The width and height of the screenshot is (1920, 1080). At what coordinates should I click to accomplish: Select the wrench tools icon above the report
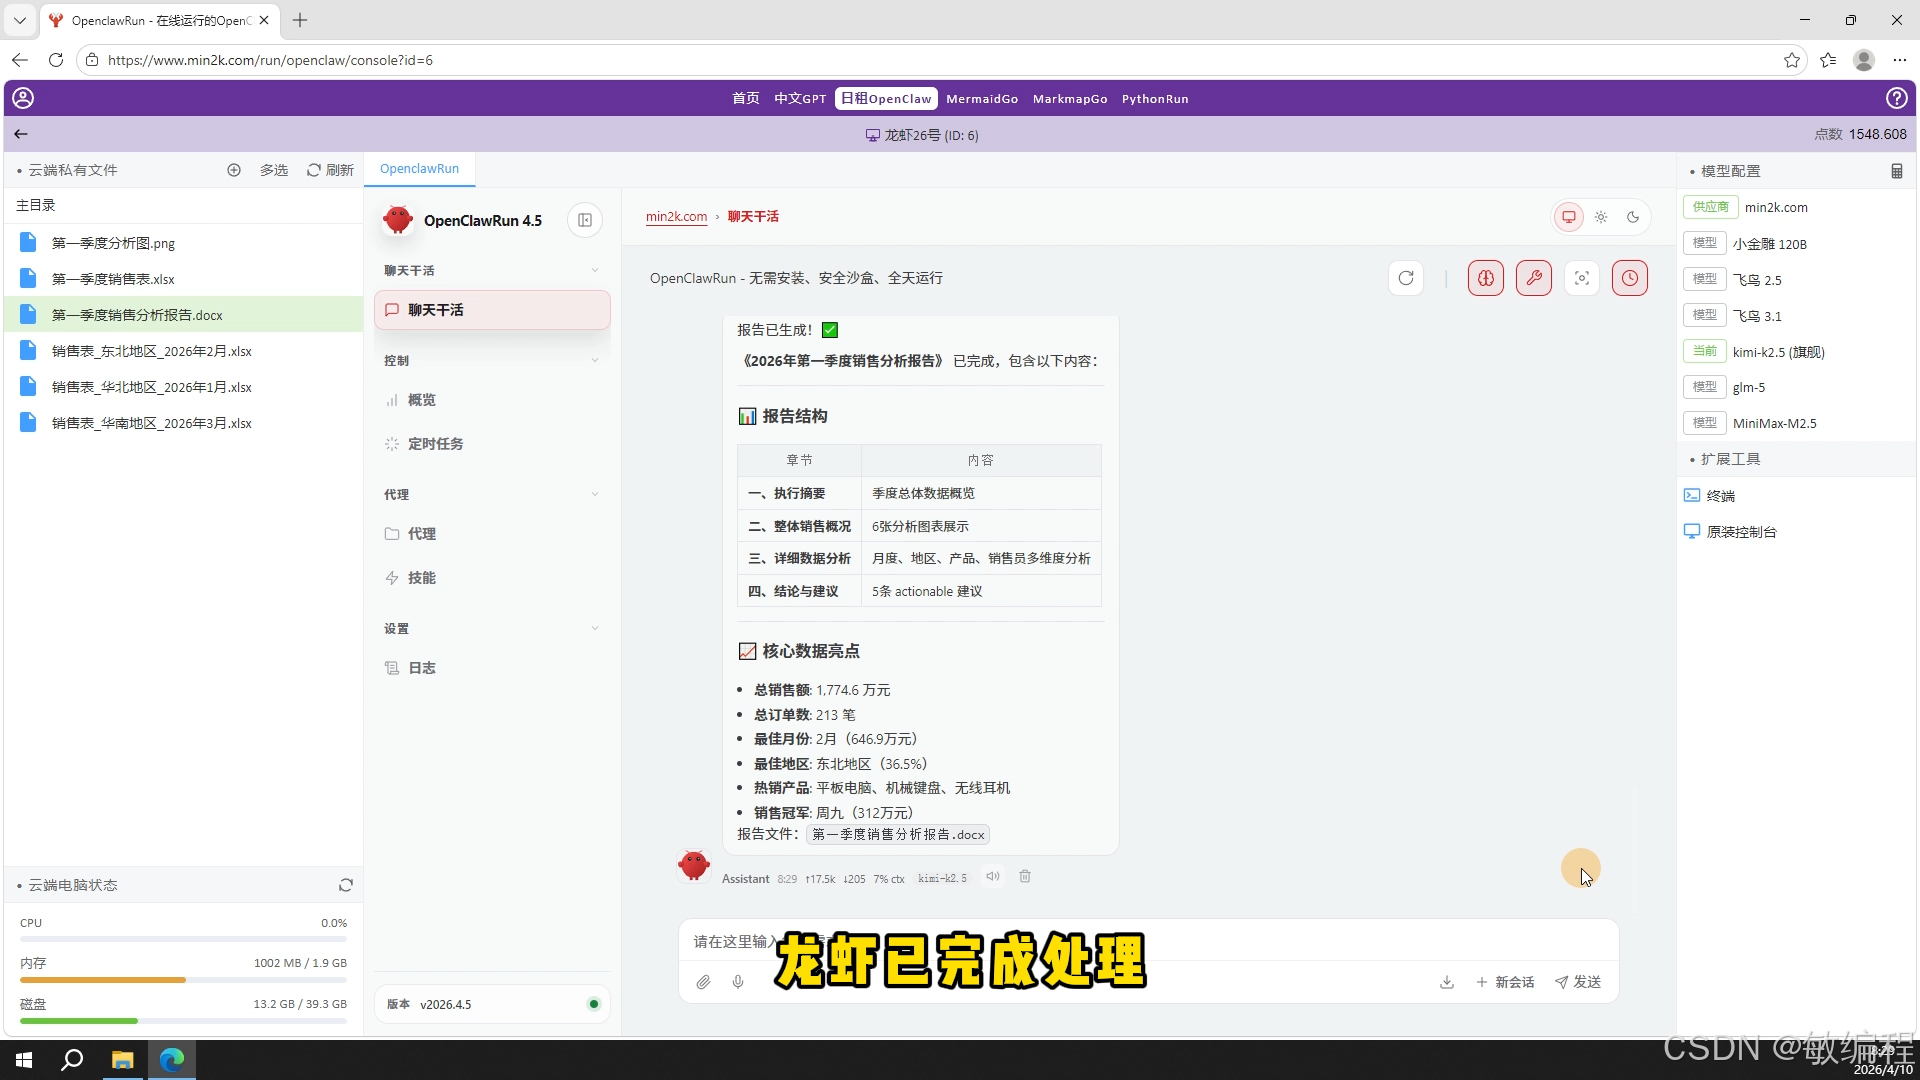[1534, 278]
